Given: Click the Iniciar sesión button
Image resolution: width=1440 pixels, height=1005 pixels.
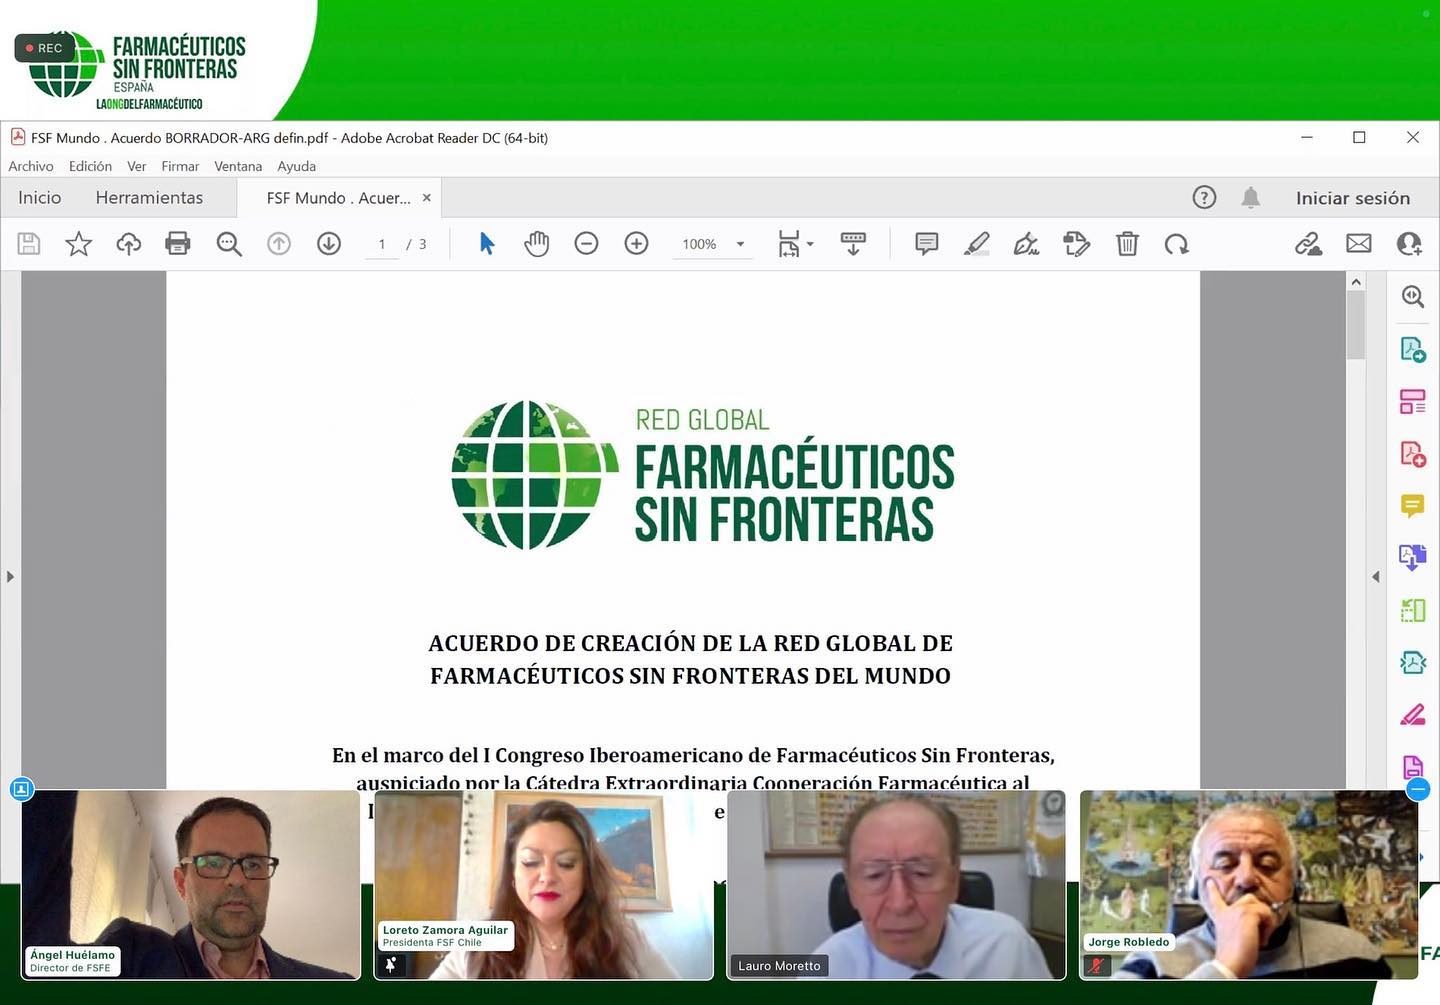Looking at the screenshot, I should point(1353,198).
